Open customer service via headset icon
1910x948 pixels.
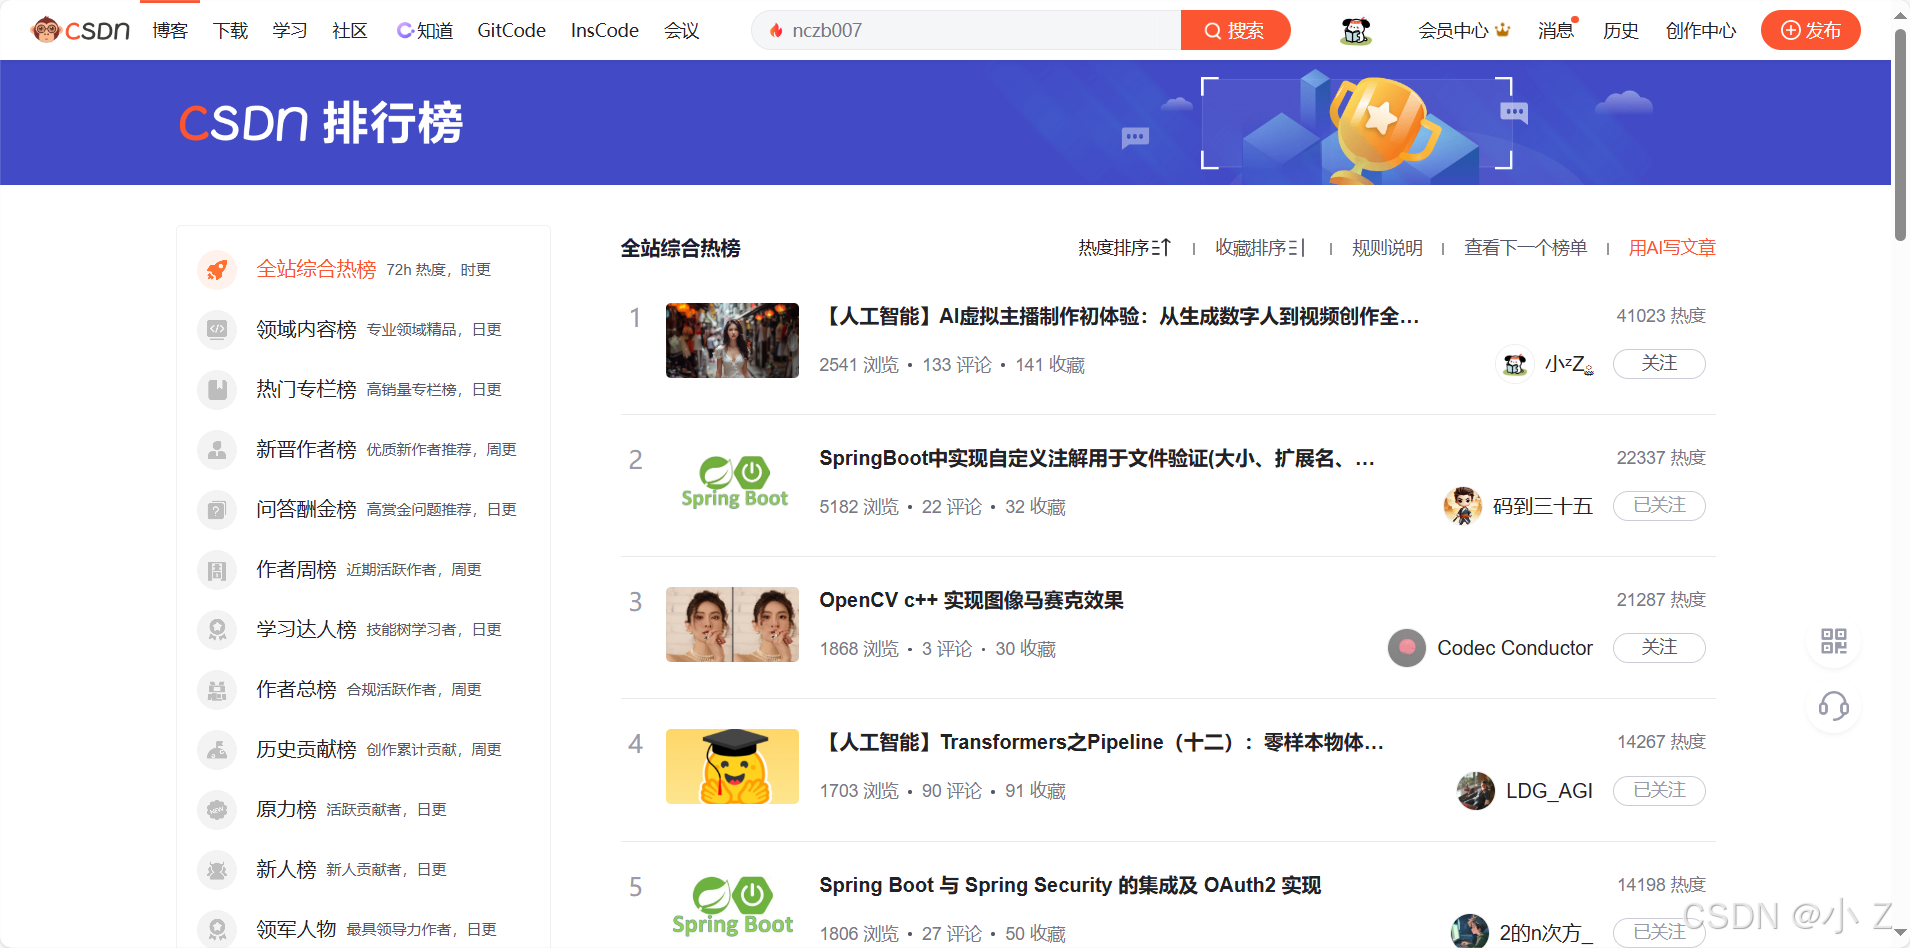point(1833,707)
